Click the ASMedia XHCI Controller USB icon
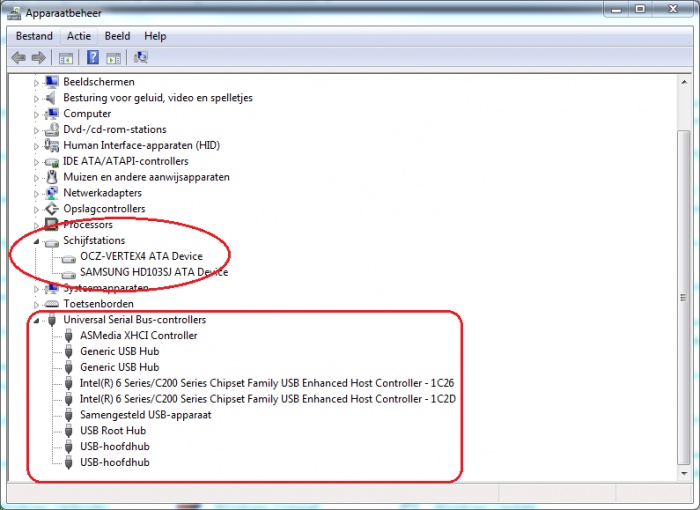This screenshot has width=700, height=510. (68, 336)
